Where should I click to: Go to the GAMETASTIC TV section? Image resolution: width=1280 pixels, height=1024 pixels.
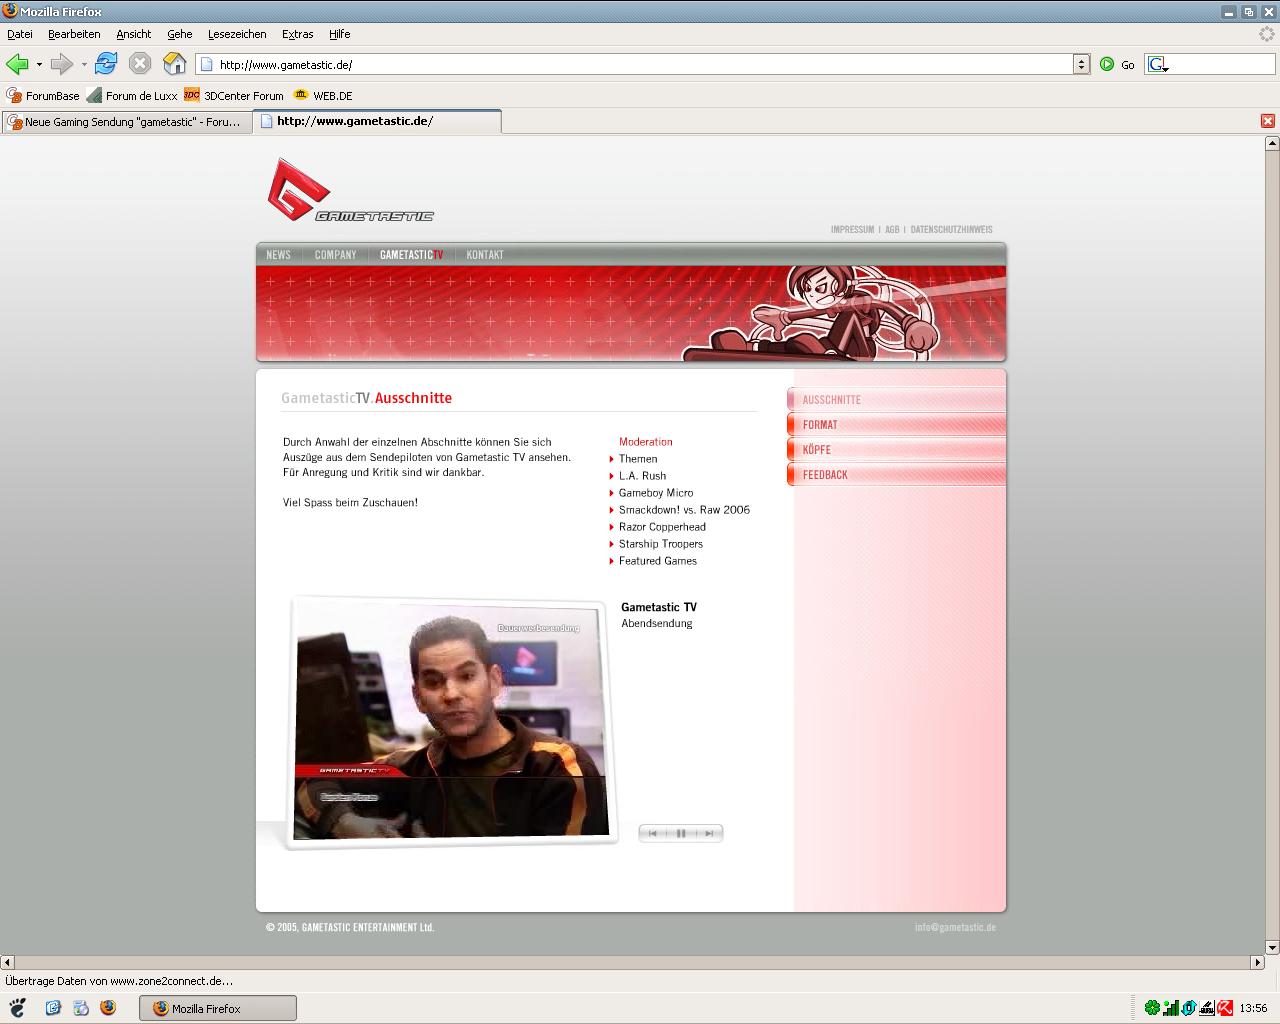411,255
